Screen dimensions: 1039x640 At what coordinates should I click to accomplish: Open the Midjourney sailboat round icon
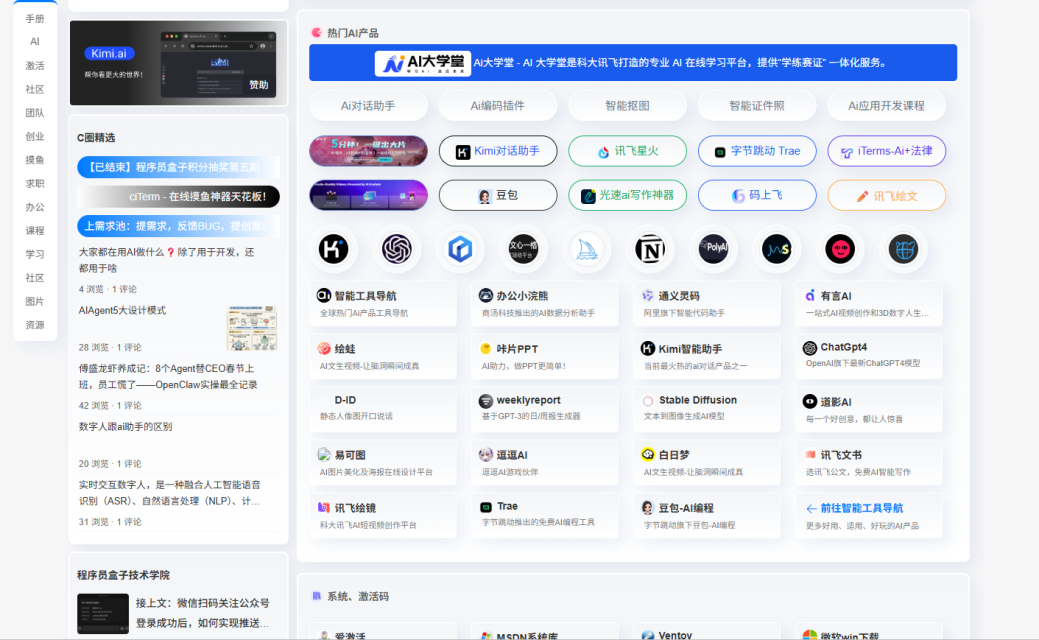pyautogui.click(x=586, y=250)
